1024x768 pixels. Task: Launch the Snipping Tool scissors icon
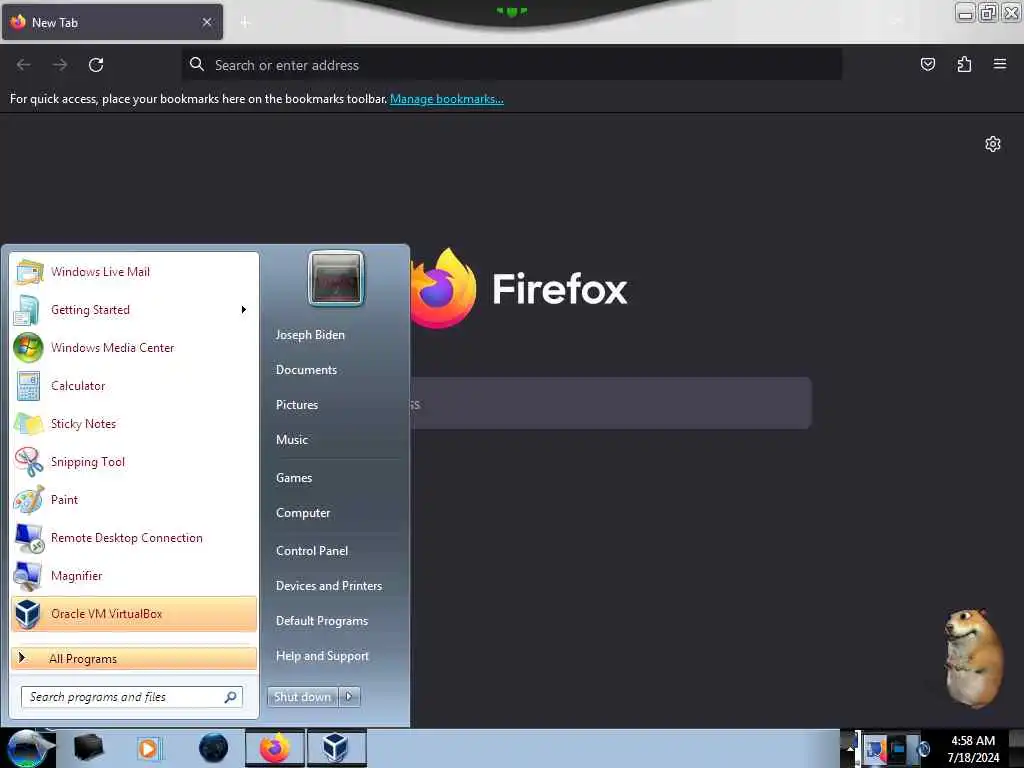pyautogui.click(x=29, y=462)
